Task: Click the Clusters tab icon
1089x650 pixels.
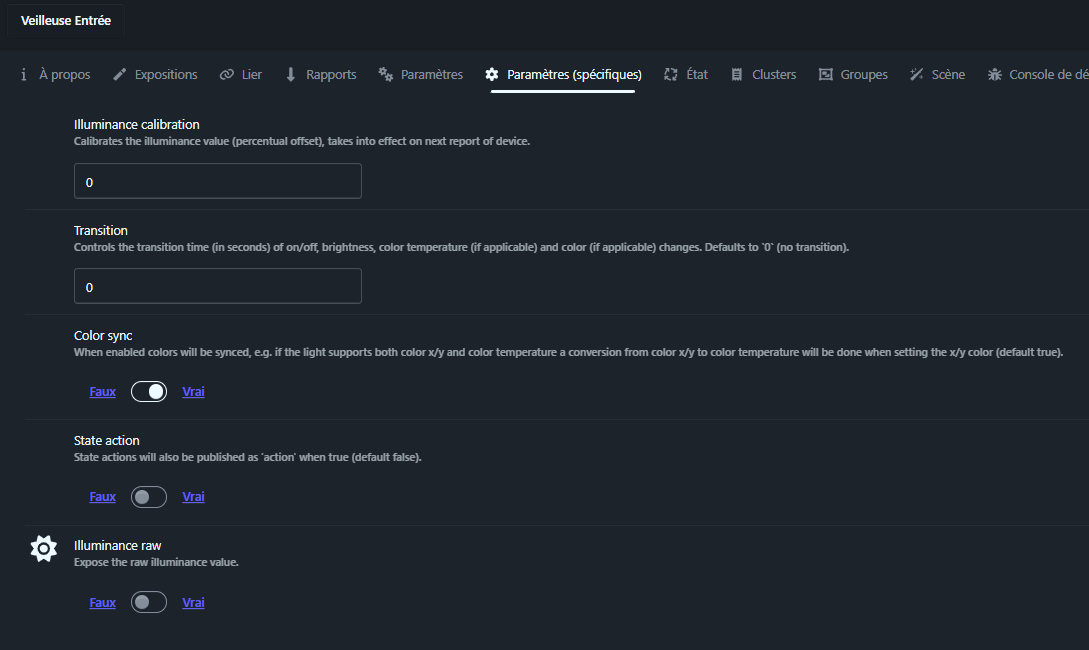Action: click(737, 75)
